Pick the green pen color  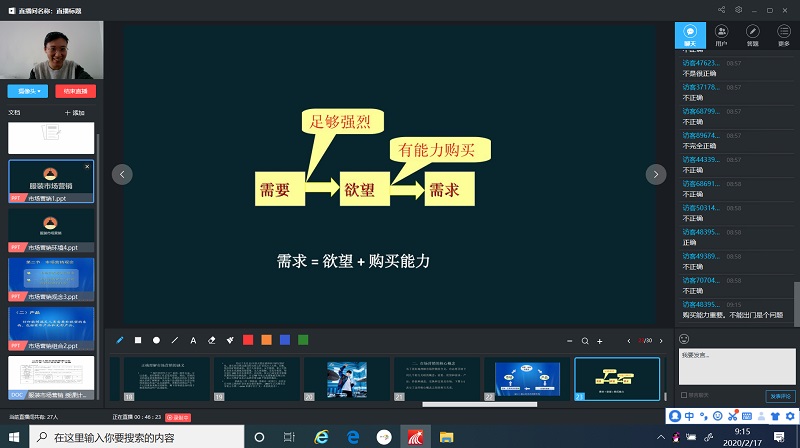coord(303,340)
